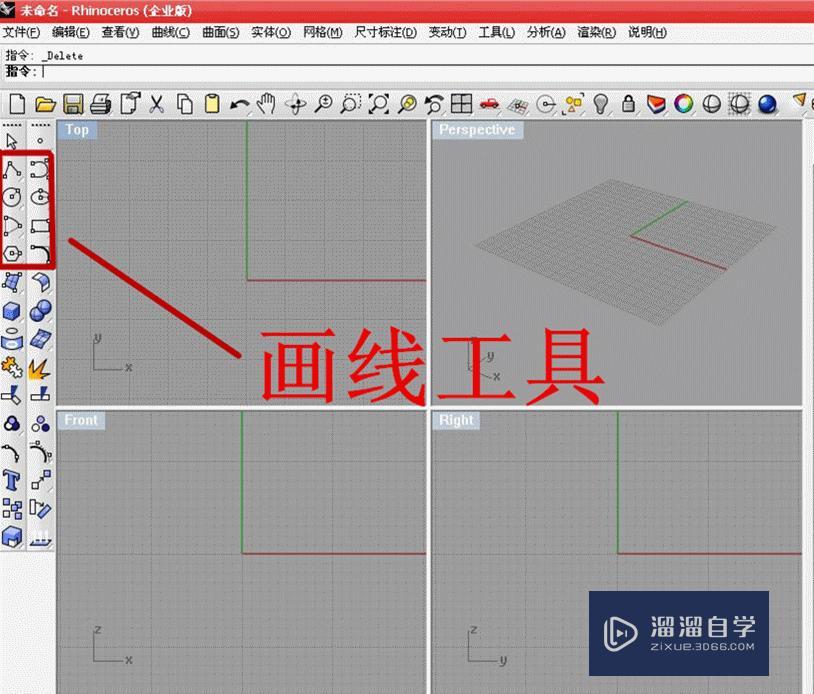
Task: Select the Polygon tool
Action: 12,253
